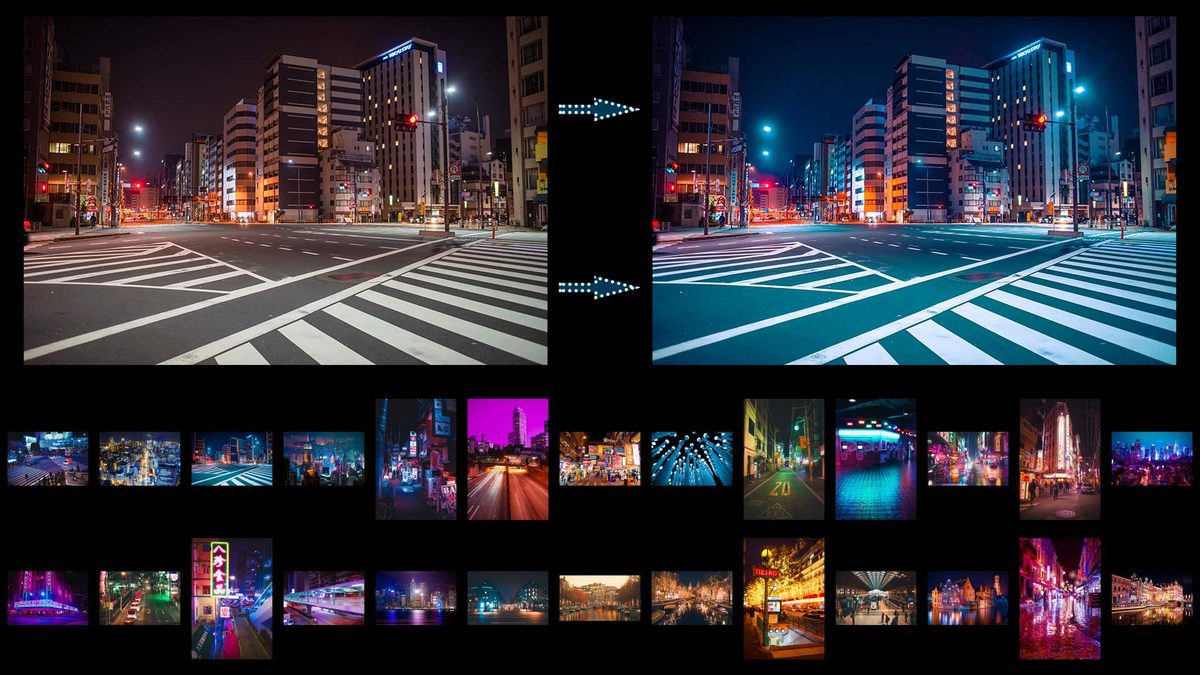1200x675 pixels.
Task: Select the neon alley with Japanese signs thumbnail
Action: 416,459
